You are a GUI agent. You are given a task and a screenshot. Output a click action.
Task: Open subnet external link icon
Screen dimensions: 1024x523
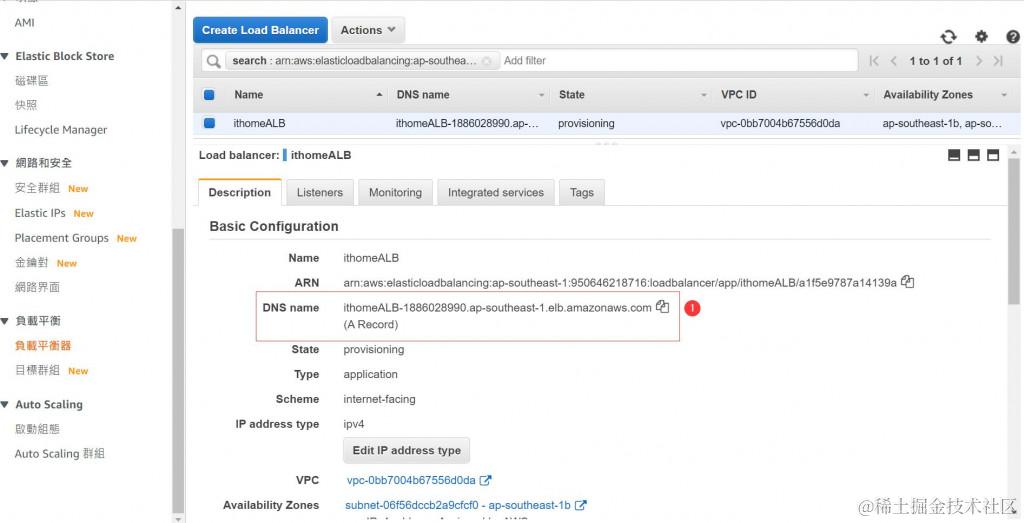click(x=581, y=505)
